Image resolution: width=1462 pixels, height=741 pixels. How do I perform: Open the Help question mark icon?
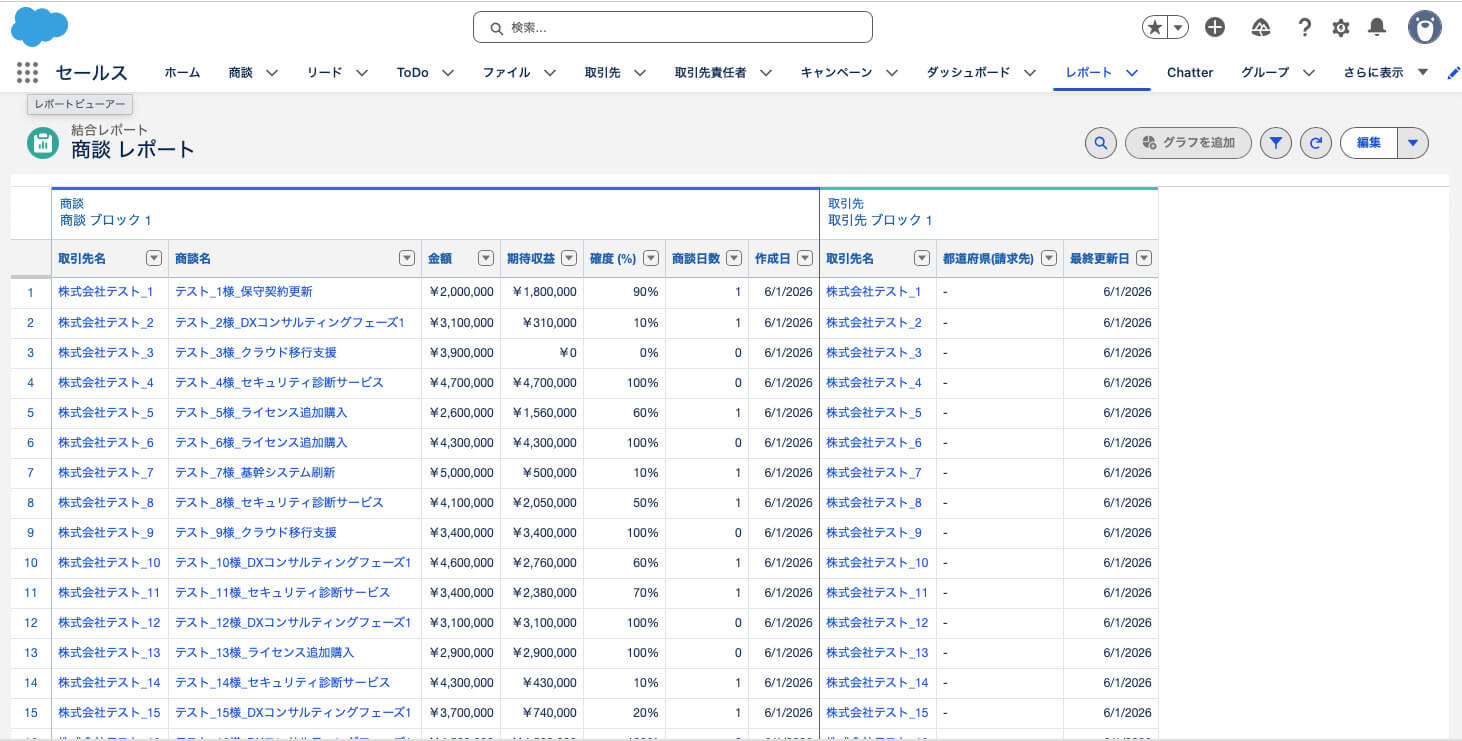pos(1304,28)
